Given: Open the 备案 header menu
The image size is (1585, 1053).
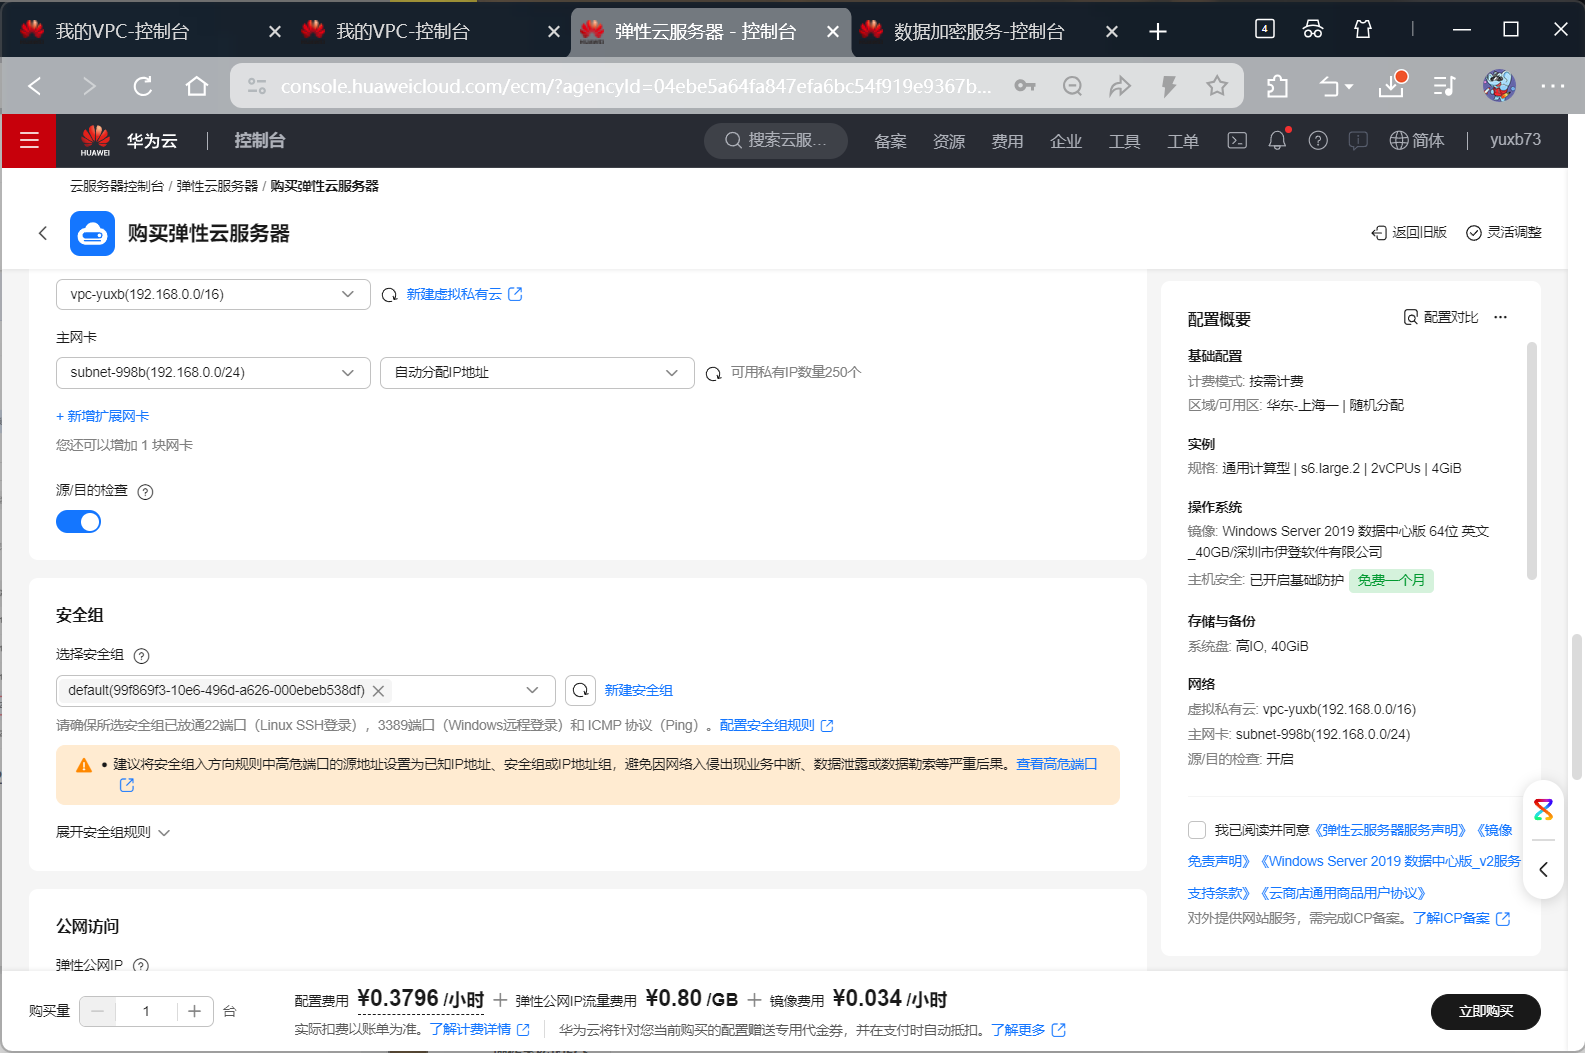Looking at the screenshot, I should (x=890, y=141).
